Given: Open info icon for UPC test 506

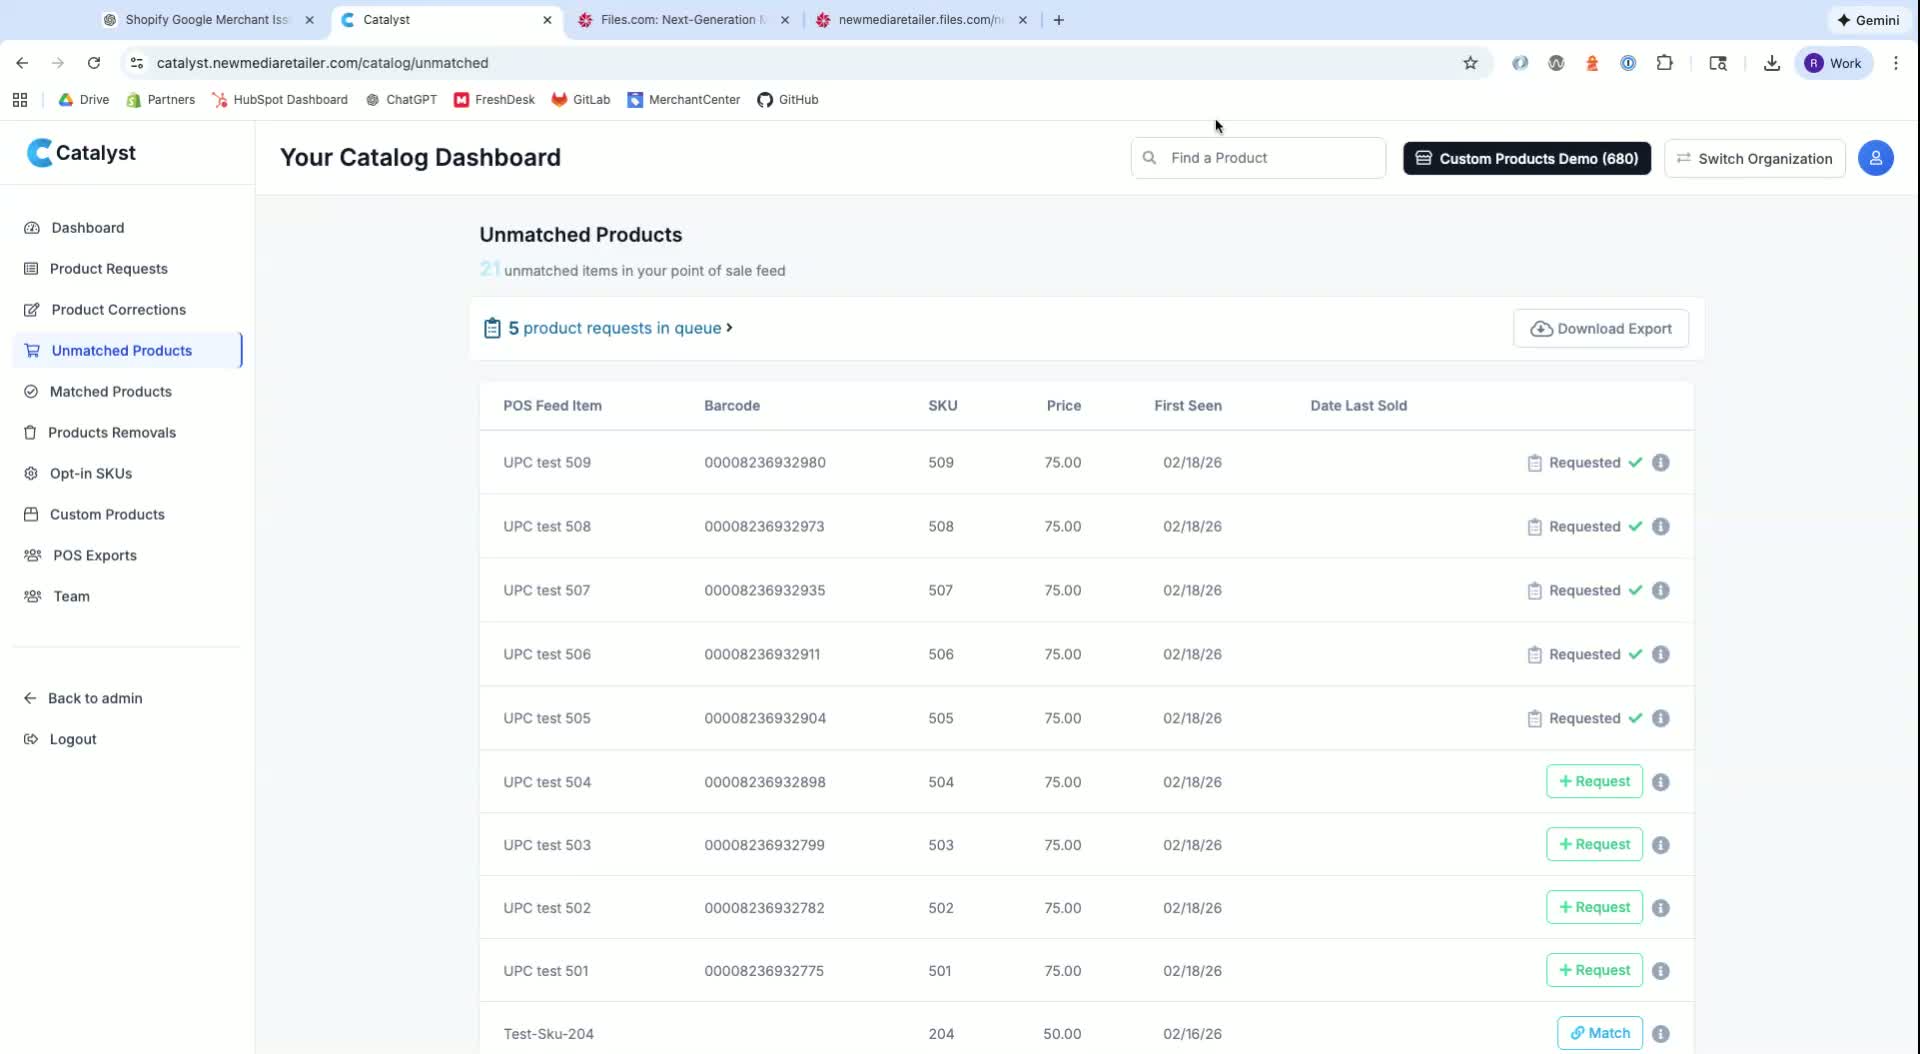Looking at the screenshot, I should (1660, 655).
